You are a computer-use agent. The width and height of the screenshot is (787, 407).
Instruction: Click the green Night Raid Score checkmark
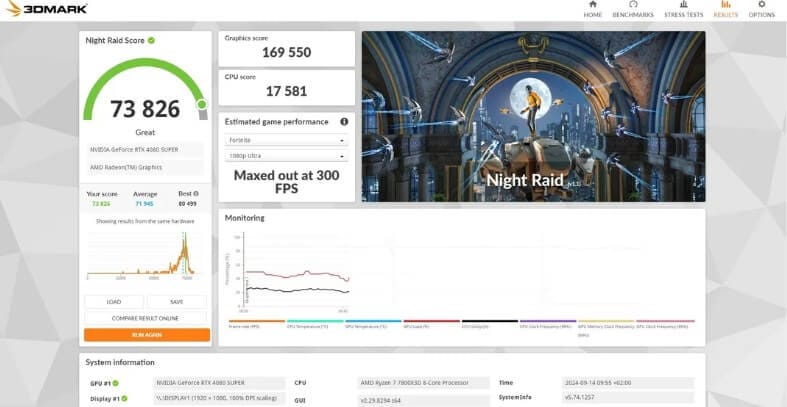coord(151,41)
